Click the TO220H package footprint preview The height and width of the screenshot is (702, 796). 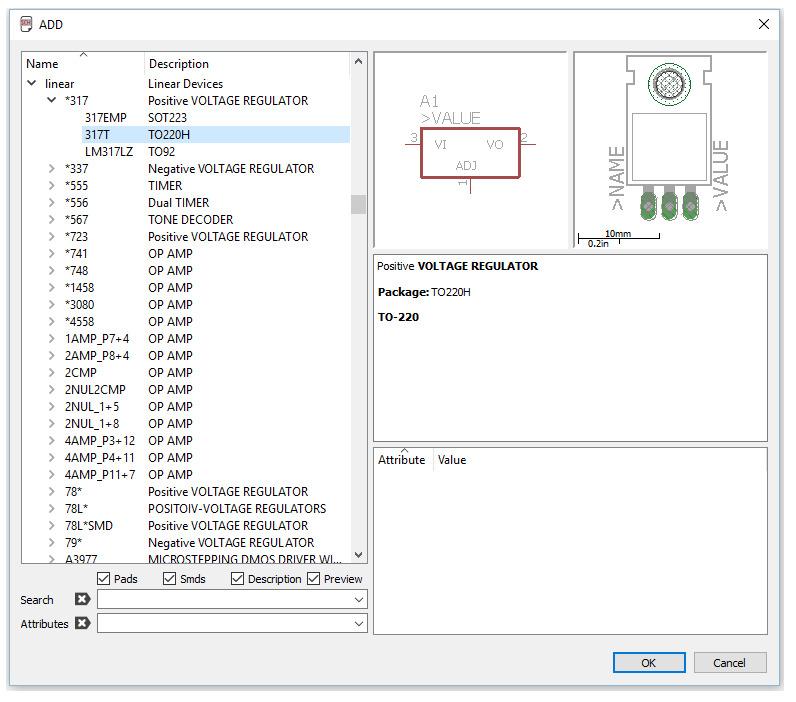coord(670,150)
